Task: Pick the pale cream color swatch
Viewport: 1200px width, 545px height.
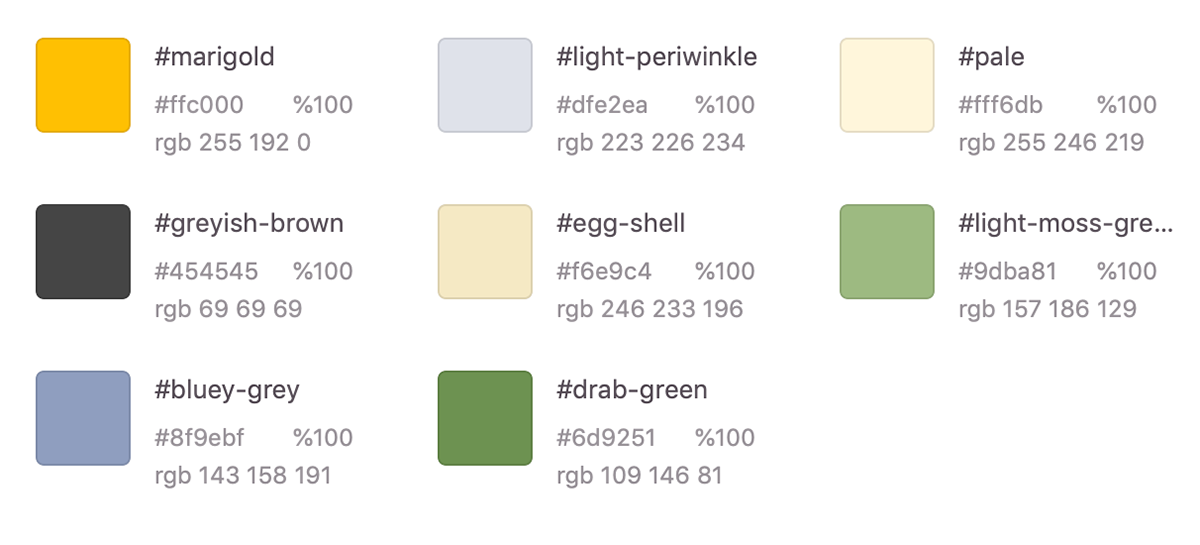Action: (x=887, y=85)
